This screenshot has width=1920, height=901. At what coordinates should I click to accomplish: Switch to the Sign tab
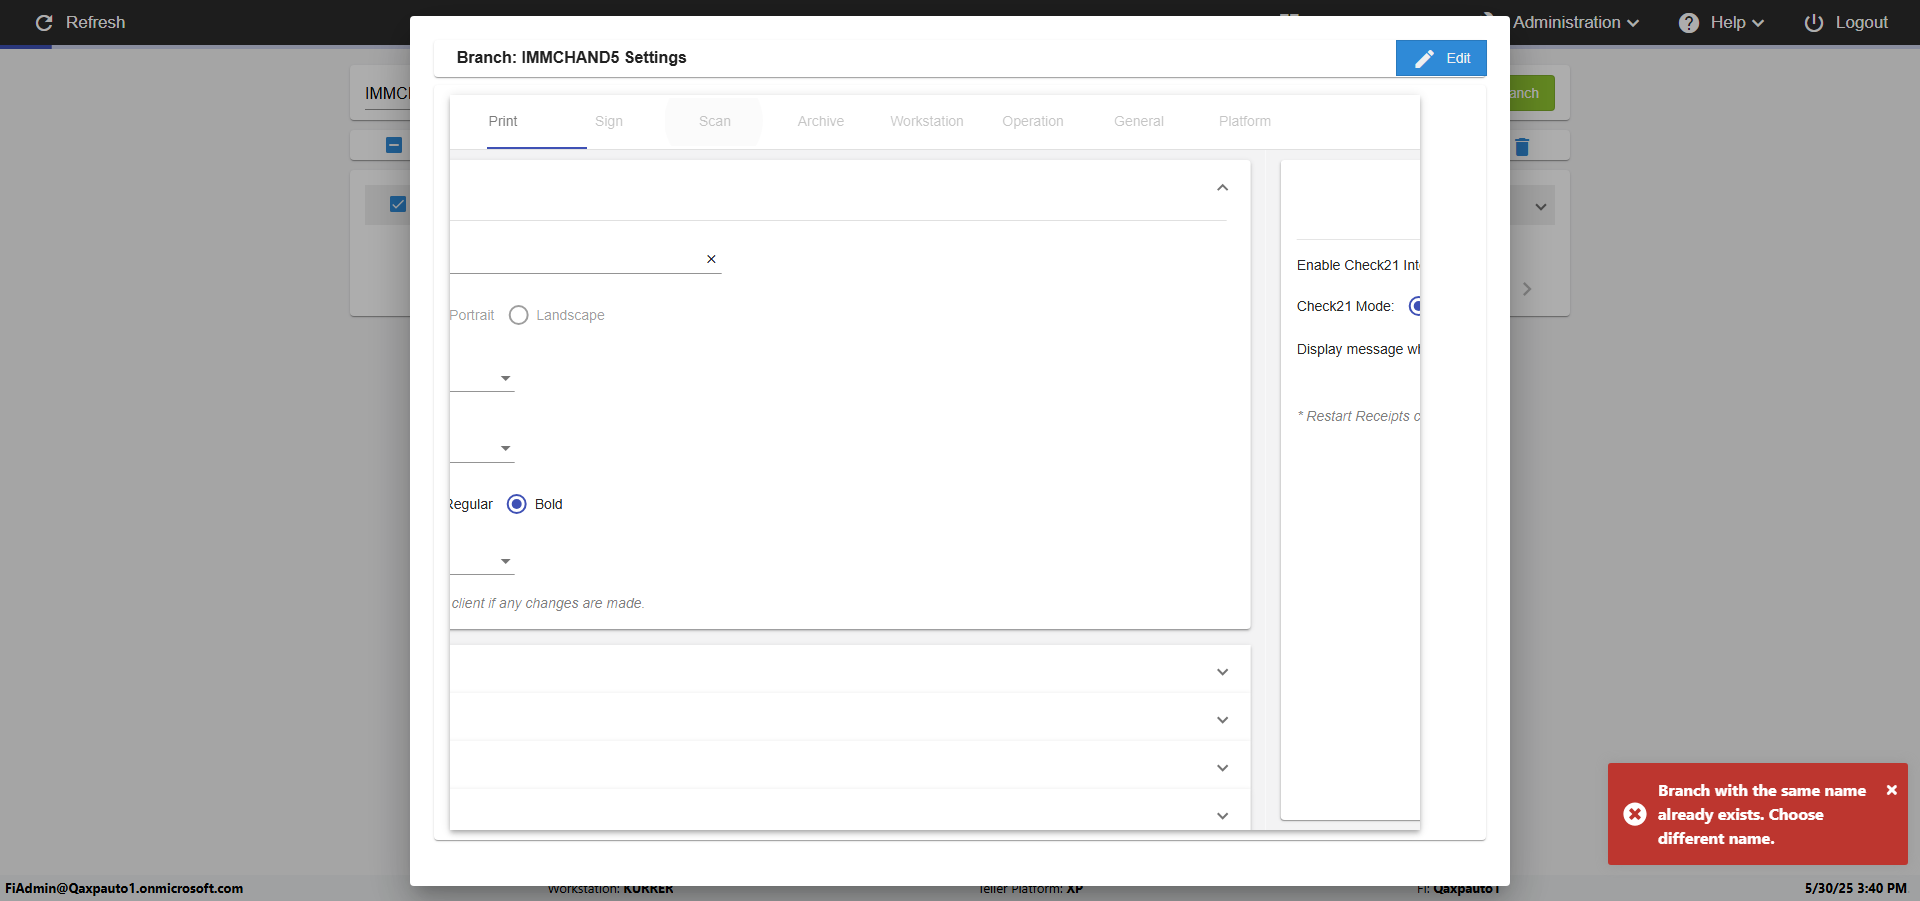coord(608,121)
